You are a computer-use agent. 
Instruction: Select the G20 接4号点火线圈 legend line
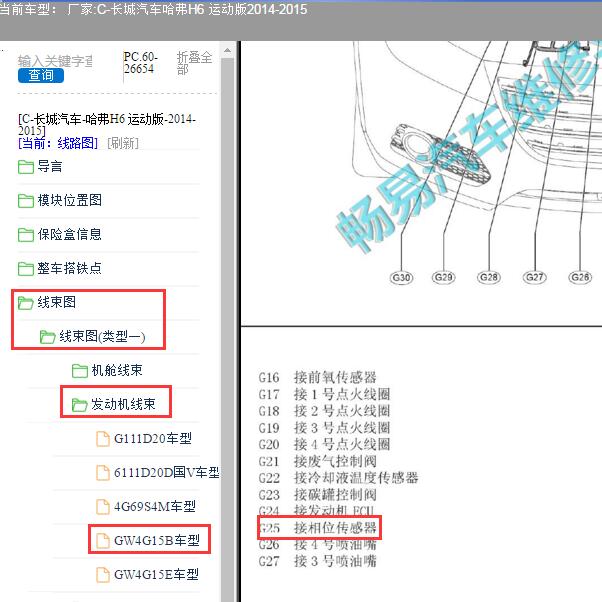[324, 444]
